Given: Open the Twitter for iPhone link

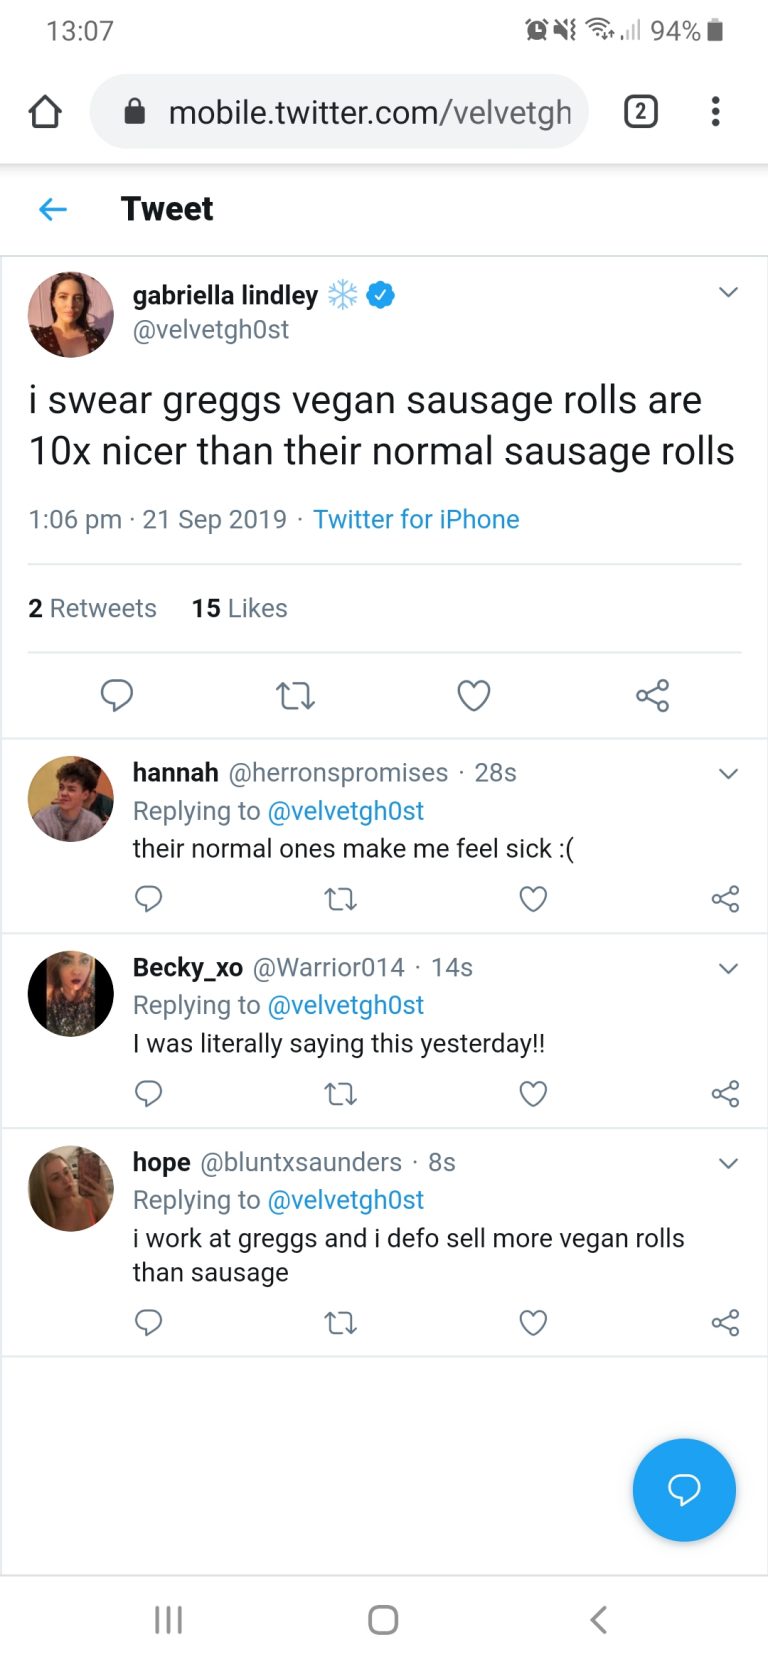Looking at the screenshot, I should pyautogui.click(x=416, y=519).
